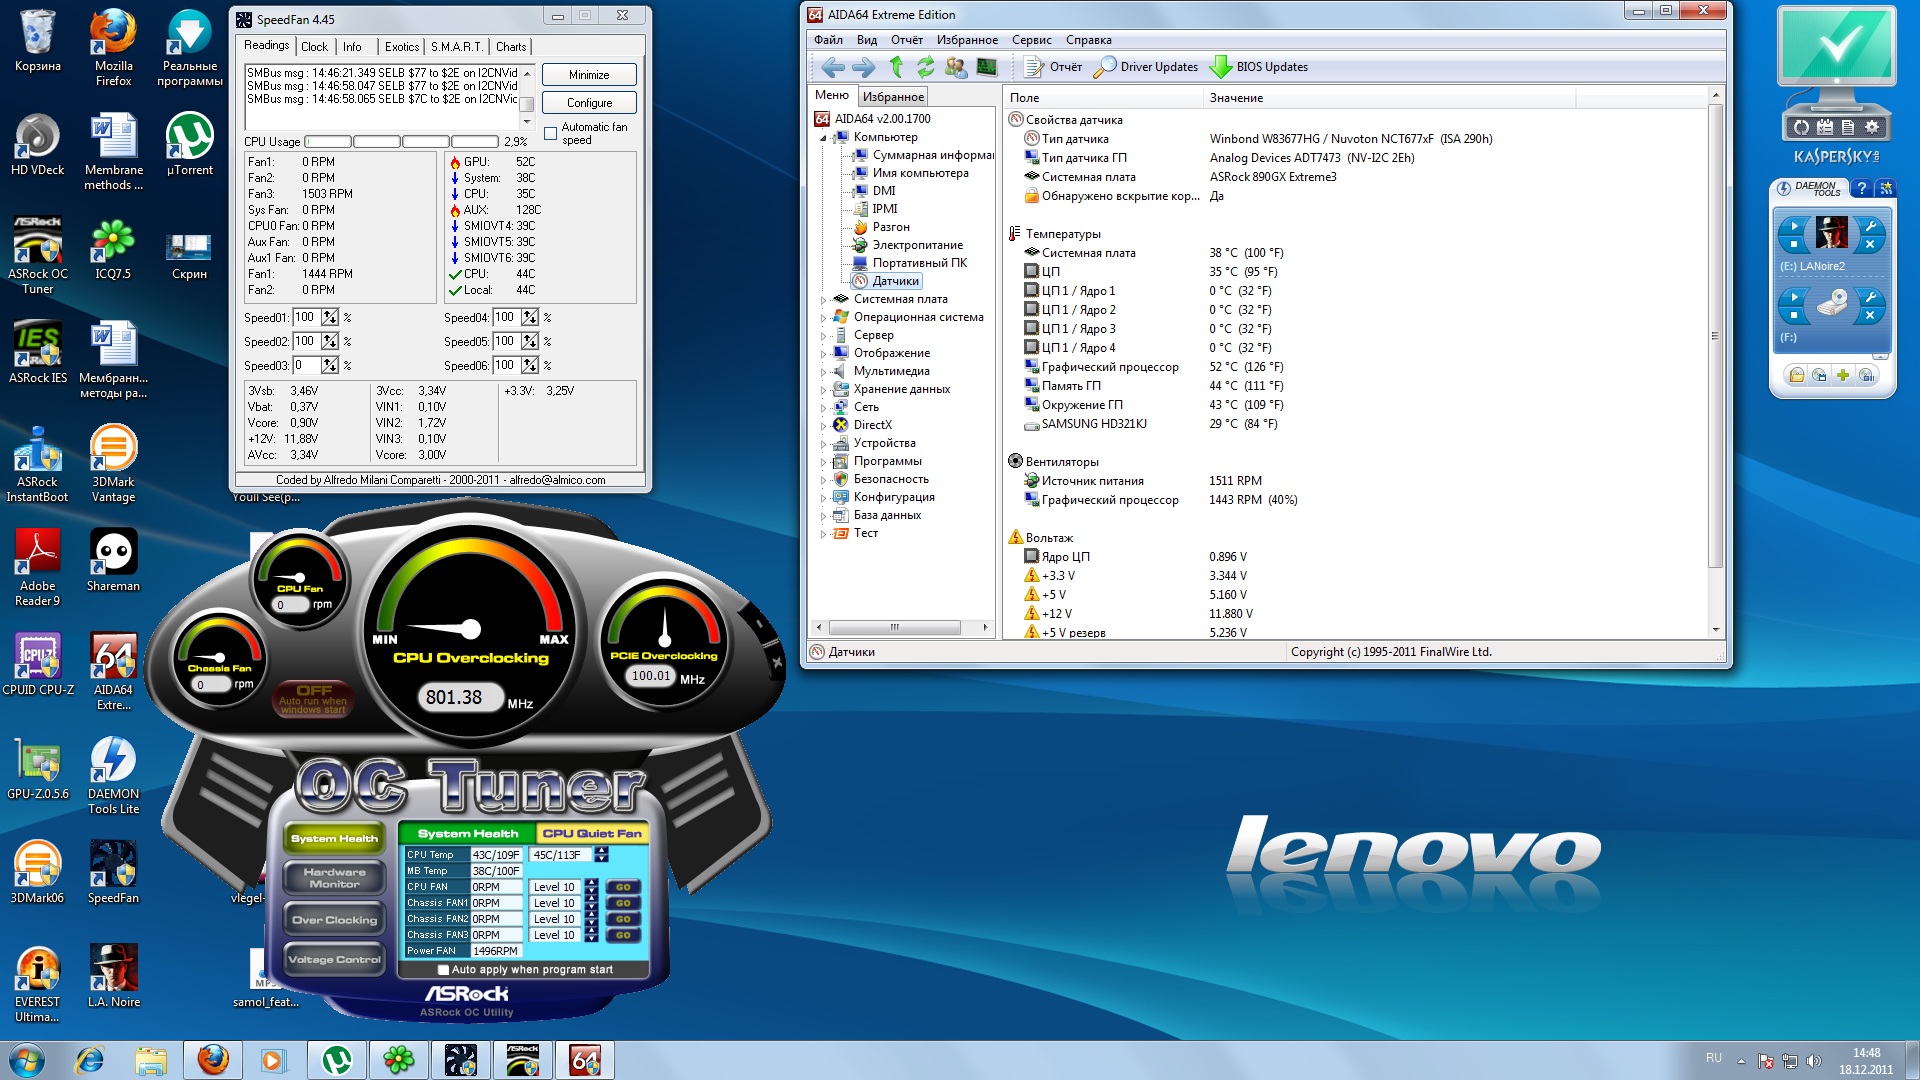Image resolution: width=1920 pixels, height=1080 pixels.
Task: Open the Файл menu in AIDA64
Action: [828, 40]
